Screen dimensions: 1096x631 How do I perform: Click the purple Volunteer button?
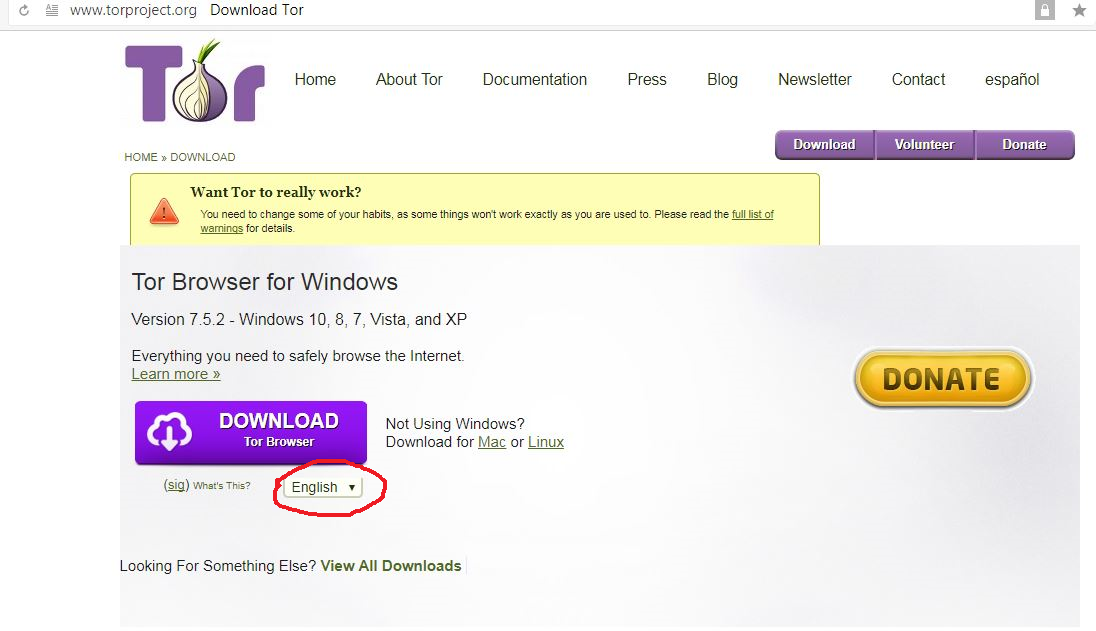click(x=924, y=144)
